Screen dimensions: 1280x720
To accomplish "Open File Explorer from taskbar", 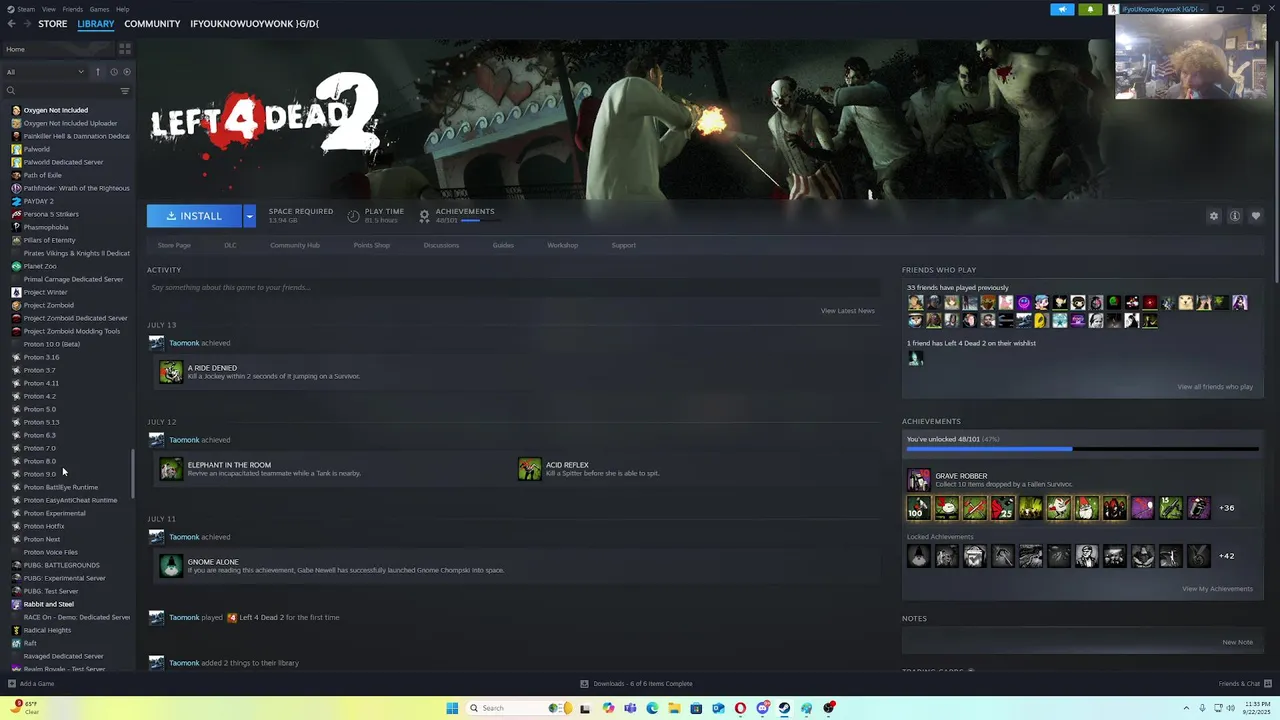I will pos(674,708).
